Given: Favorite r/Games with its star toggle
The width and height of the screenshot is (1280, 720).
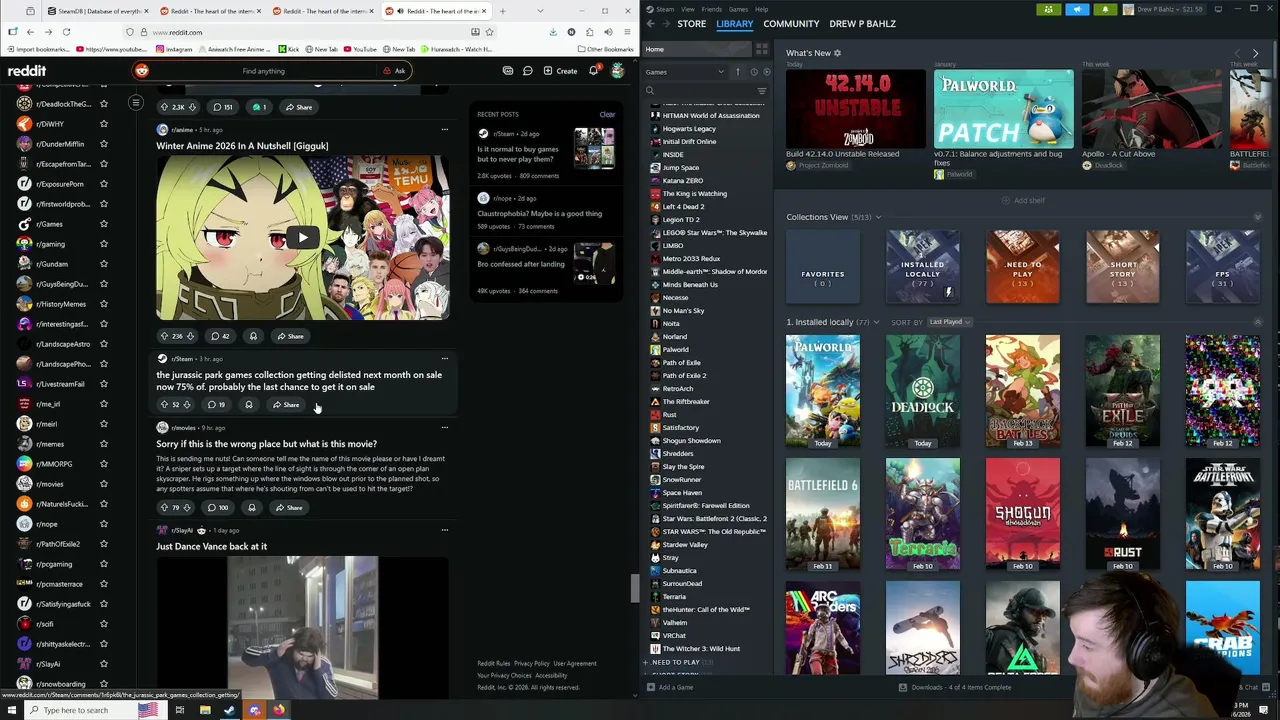Looking at the screenshot, I should pos(103,224).
